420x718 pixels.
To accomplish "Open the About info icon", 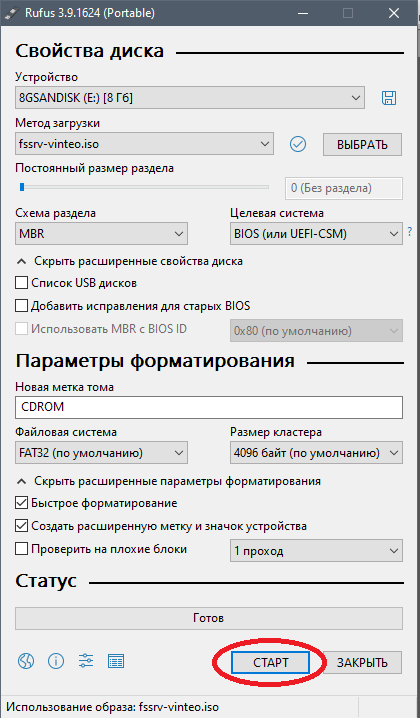I will tap(56, 661).
